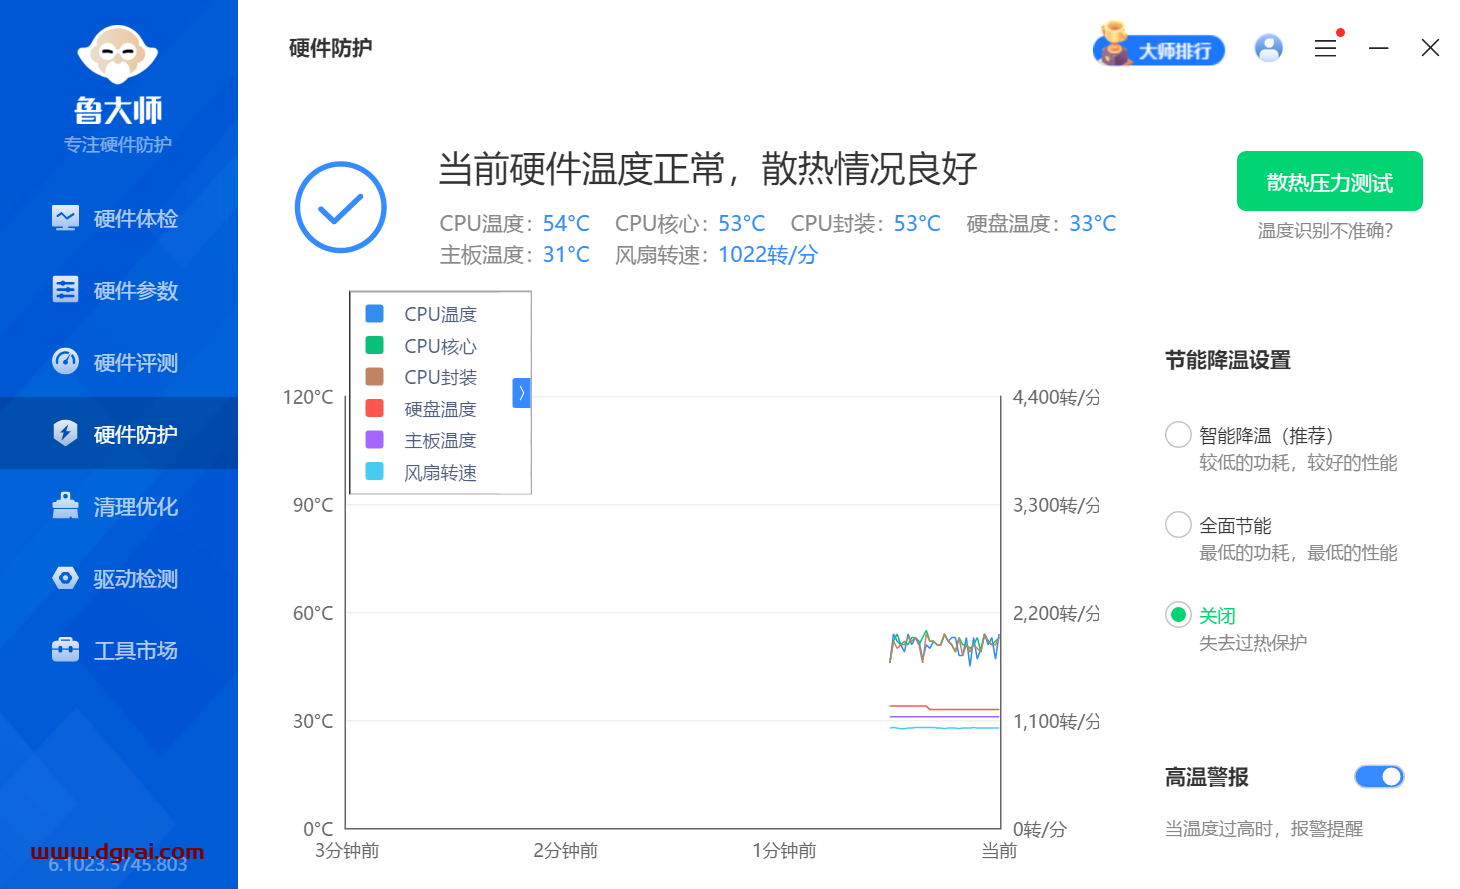Click the 温度识别不准确 link

click(1329, 230)
